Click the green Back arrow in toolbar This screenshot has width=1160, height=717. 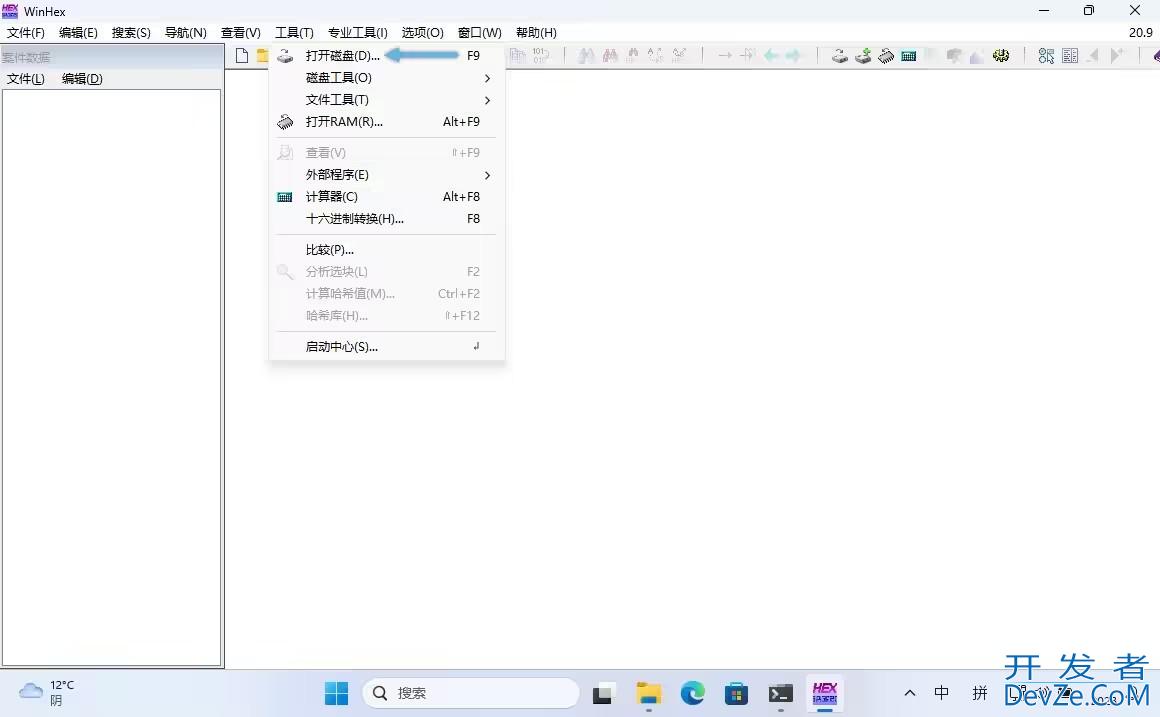(771, 55)
